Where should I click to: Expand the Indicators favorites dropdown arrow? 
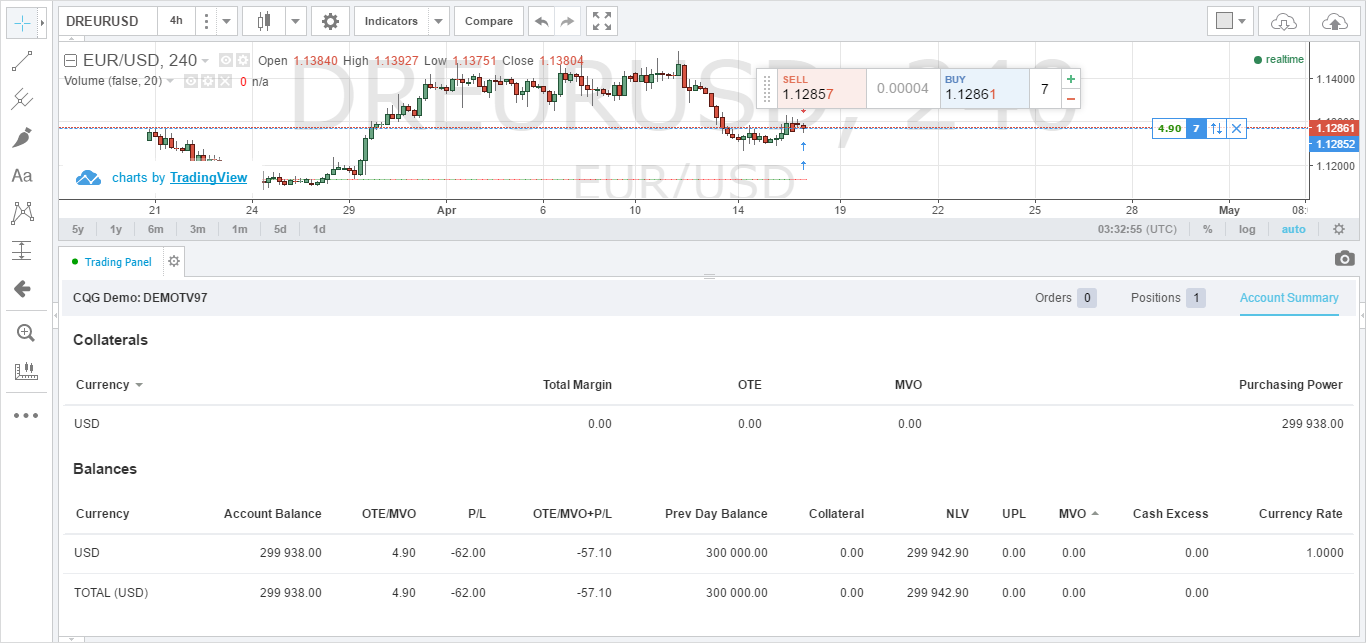click(x=439, y=20)
